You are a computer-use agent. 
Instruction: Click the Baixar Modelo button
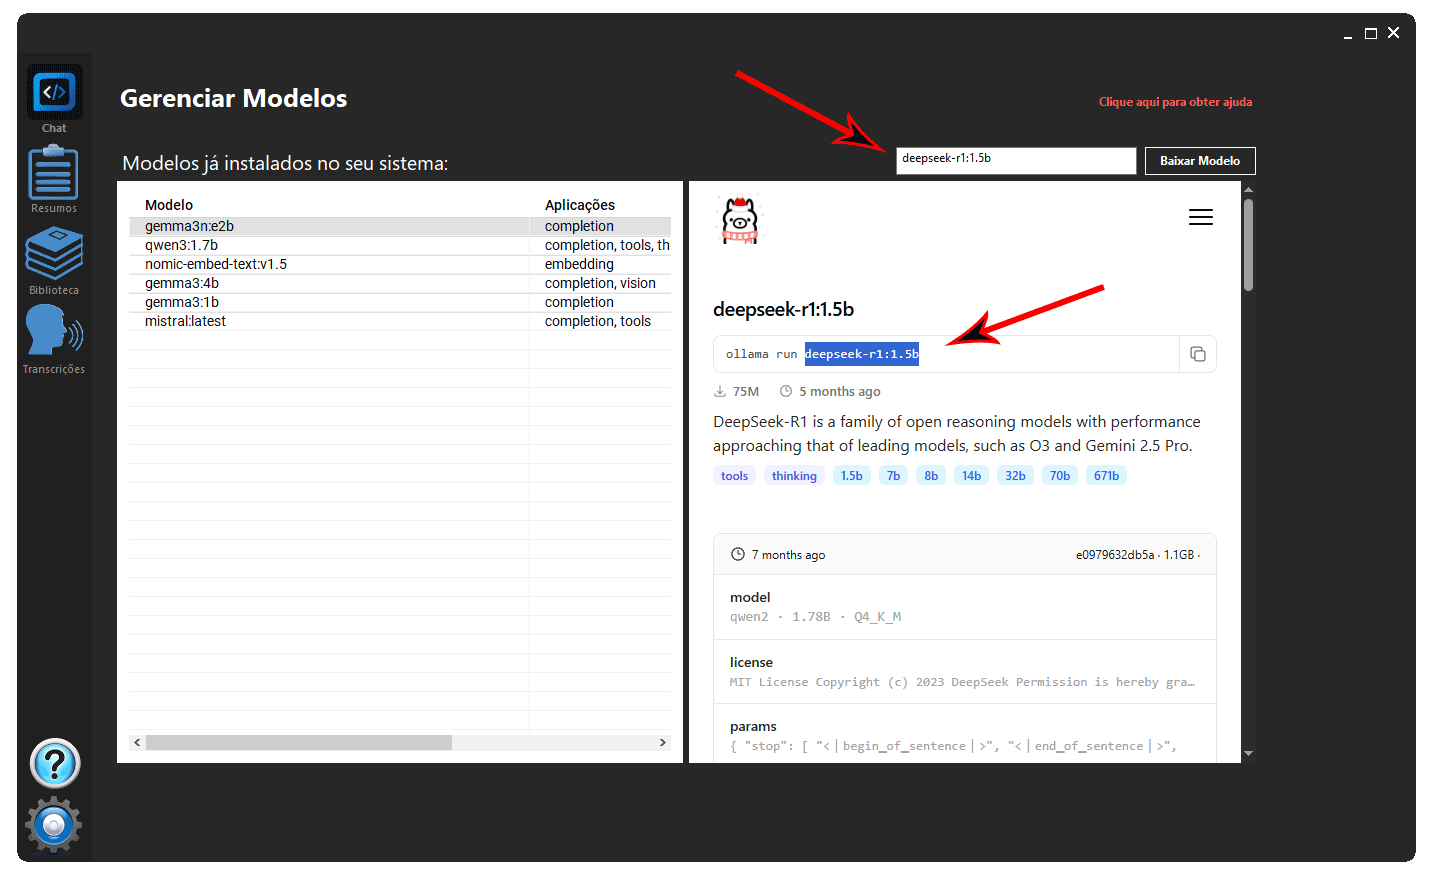1199,161
